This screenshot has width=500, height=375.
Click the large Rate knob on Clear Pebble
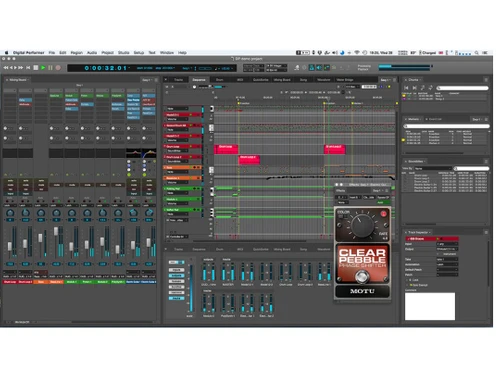pyautogui.click(x=362, y=225)
